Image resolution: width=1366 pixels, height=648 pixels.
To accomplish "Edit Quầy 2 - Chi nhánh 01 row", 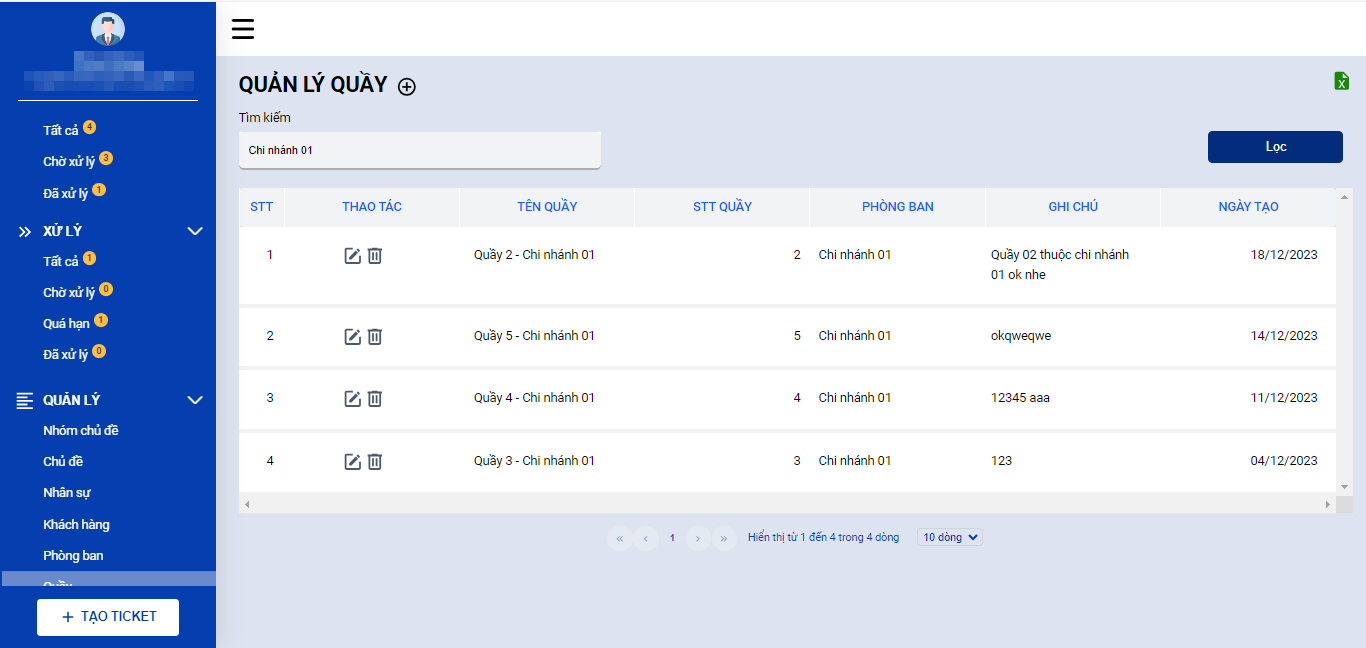I will point(352,256).
